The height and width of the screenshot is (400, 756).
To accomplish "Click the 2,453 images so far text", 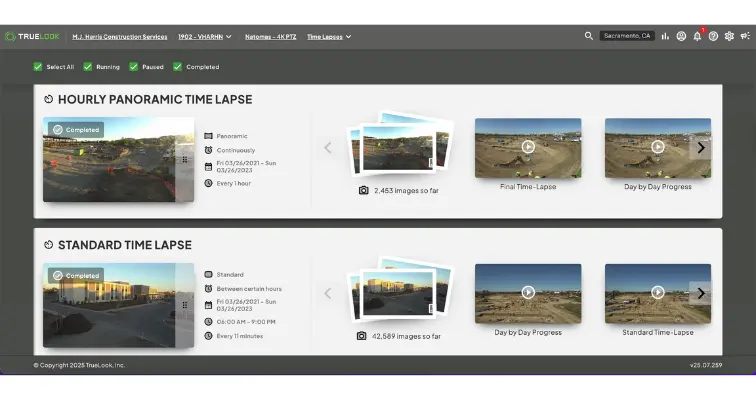I will point(406,190).
